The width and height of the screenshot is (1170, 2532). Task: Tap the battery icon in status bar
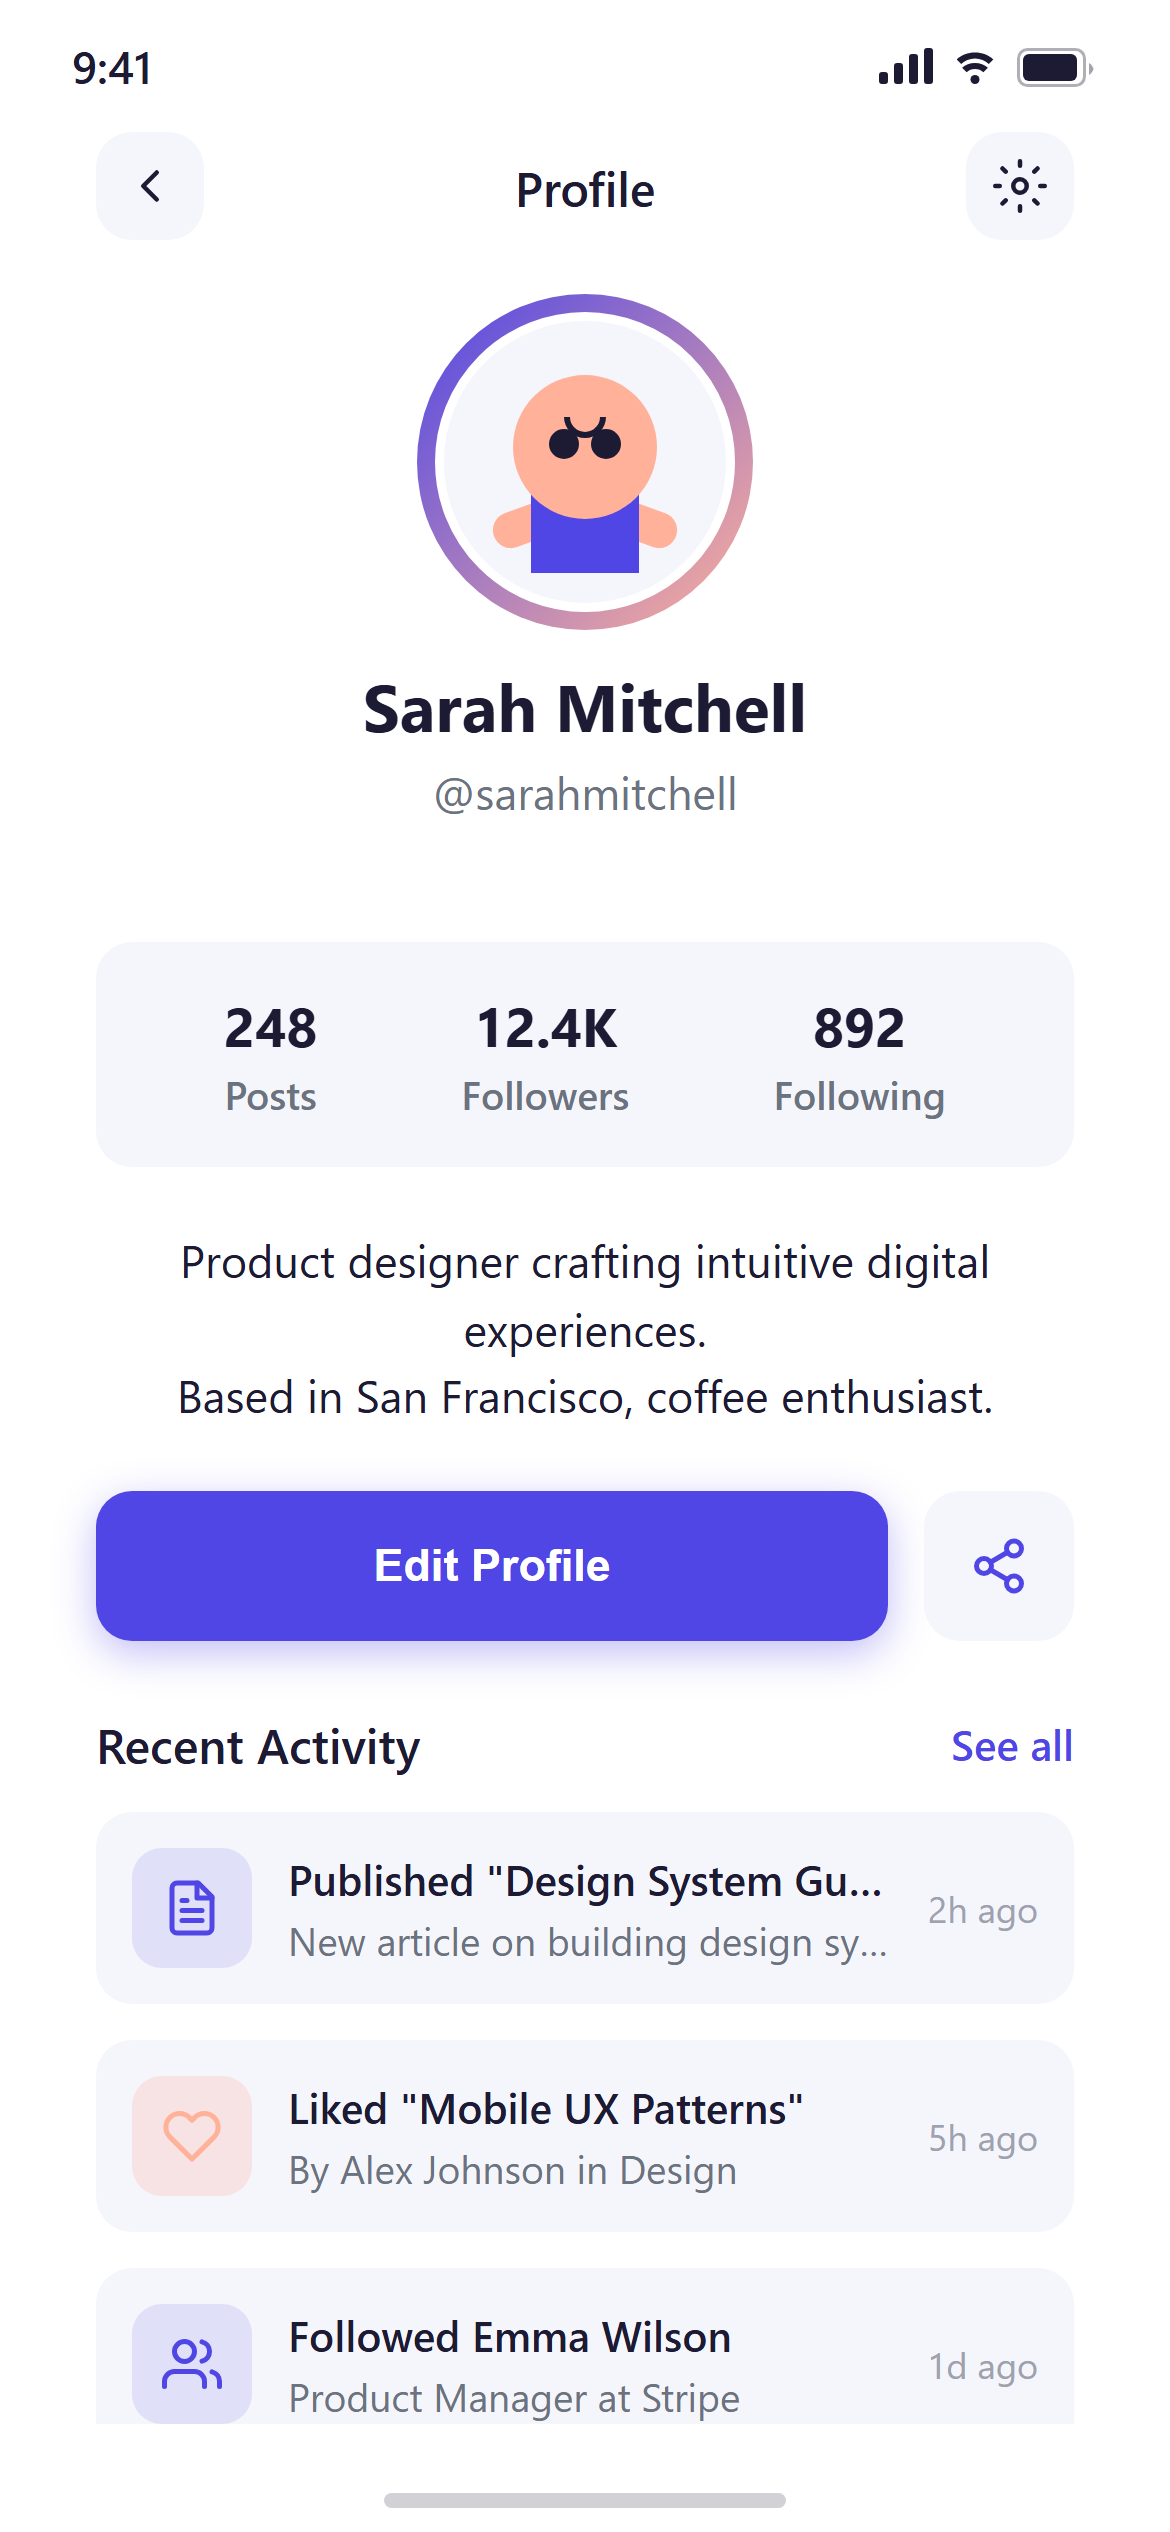pyautogui.click(x=1055, y=68)
